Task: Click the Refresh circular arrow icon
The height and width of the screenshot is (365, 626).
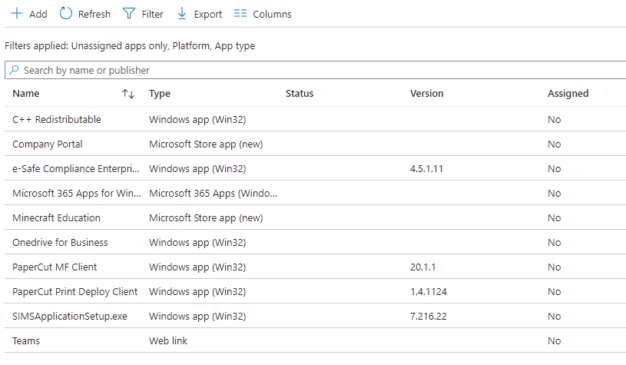Action: 66,14
